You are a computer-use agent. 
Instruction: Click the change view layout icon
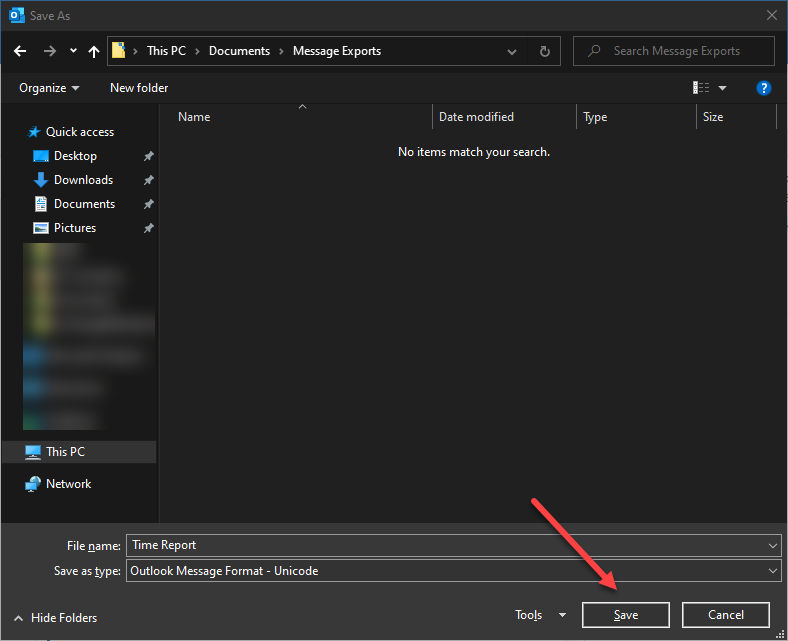pyautogui.click(x=702, y=88)
